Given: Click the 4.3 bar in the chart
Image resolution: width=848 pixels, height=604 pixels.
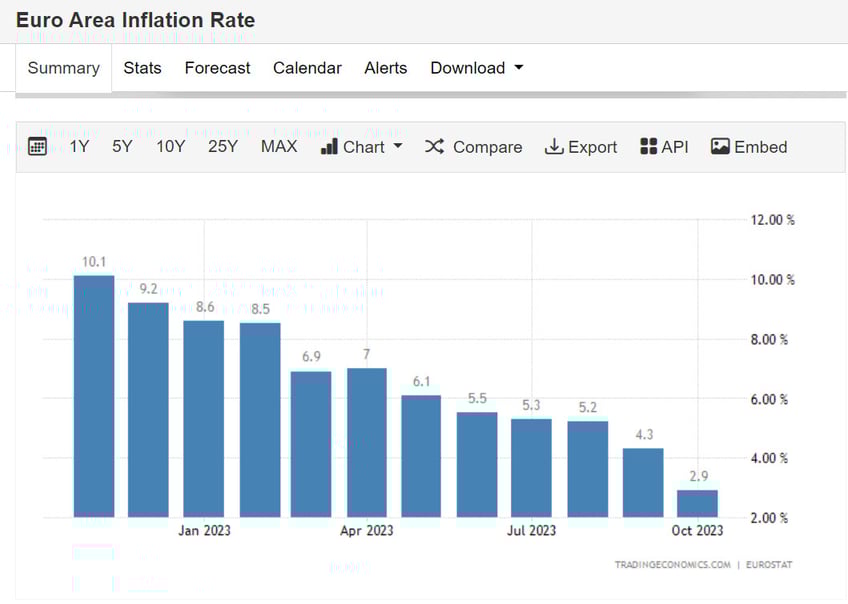Looking at the screenshot, I should (x=643, y=483).
